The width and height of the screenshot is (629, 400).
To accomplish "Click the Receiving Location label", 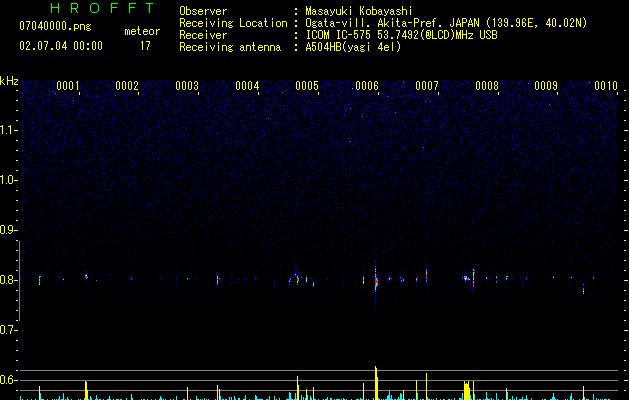I will click(233, 23).
